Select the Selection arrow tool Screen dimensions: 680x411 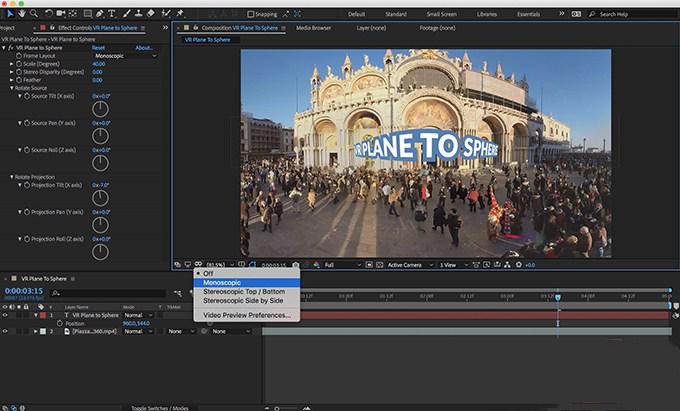(x=8, y=13)
